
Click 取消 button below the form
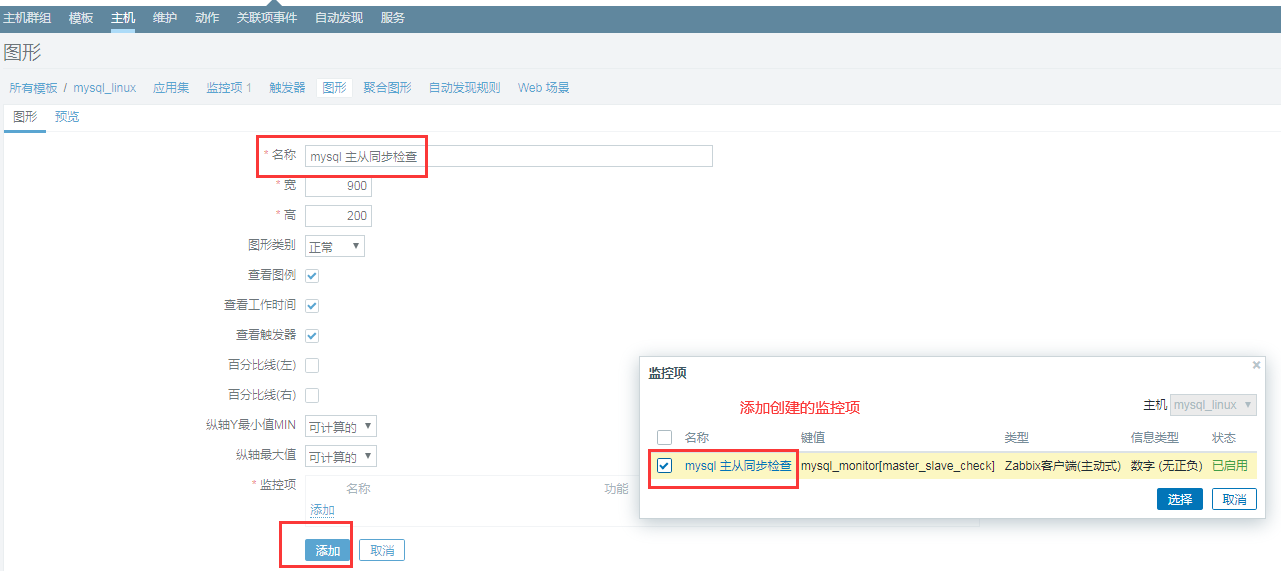382,550
